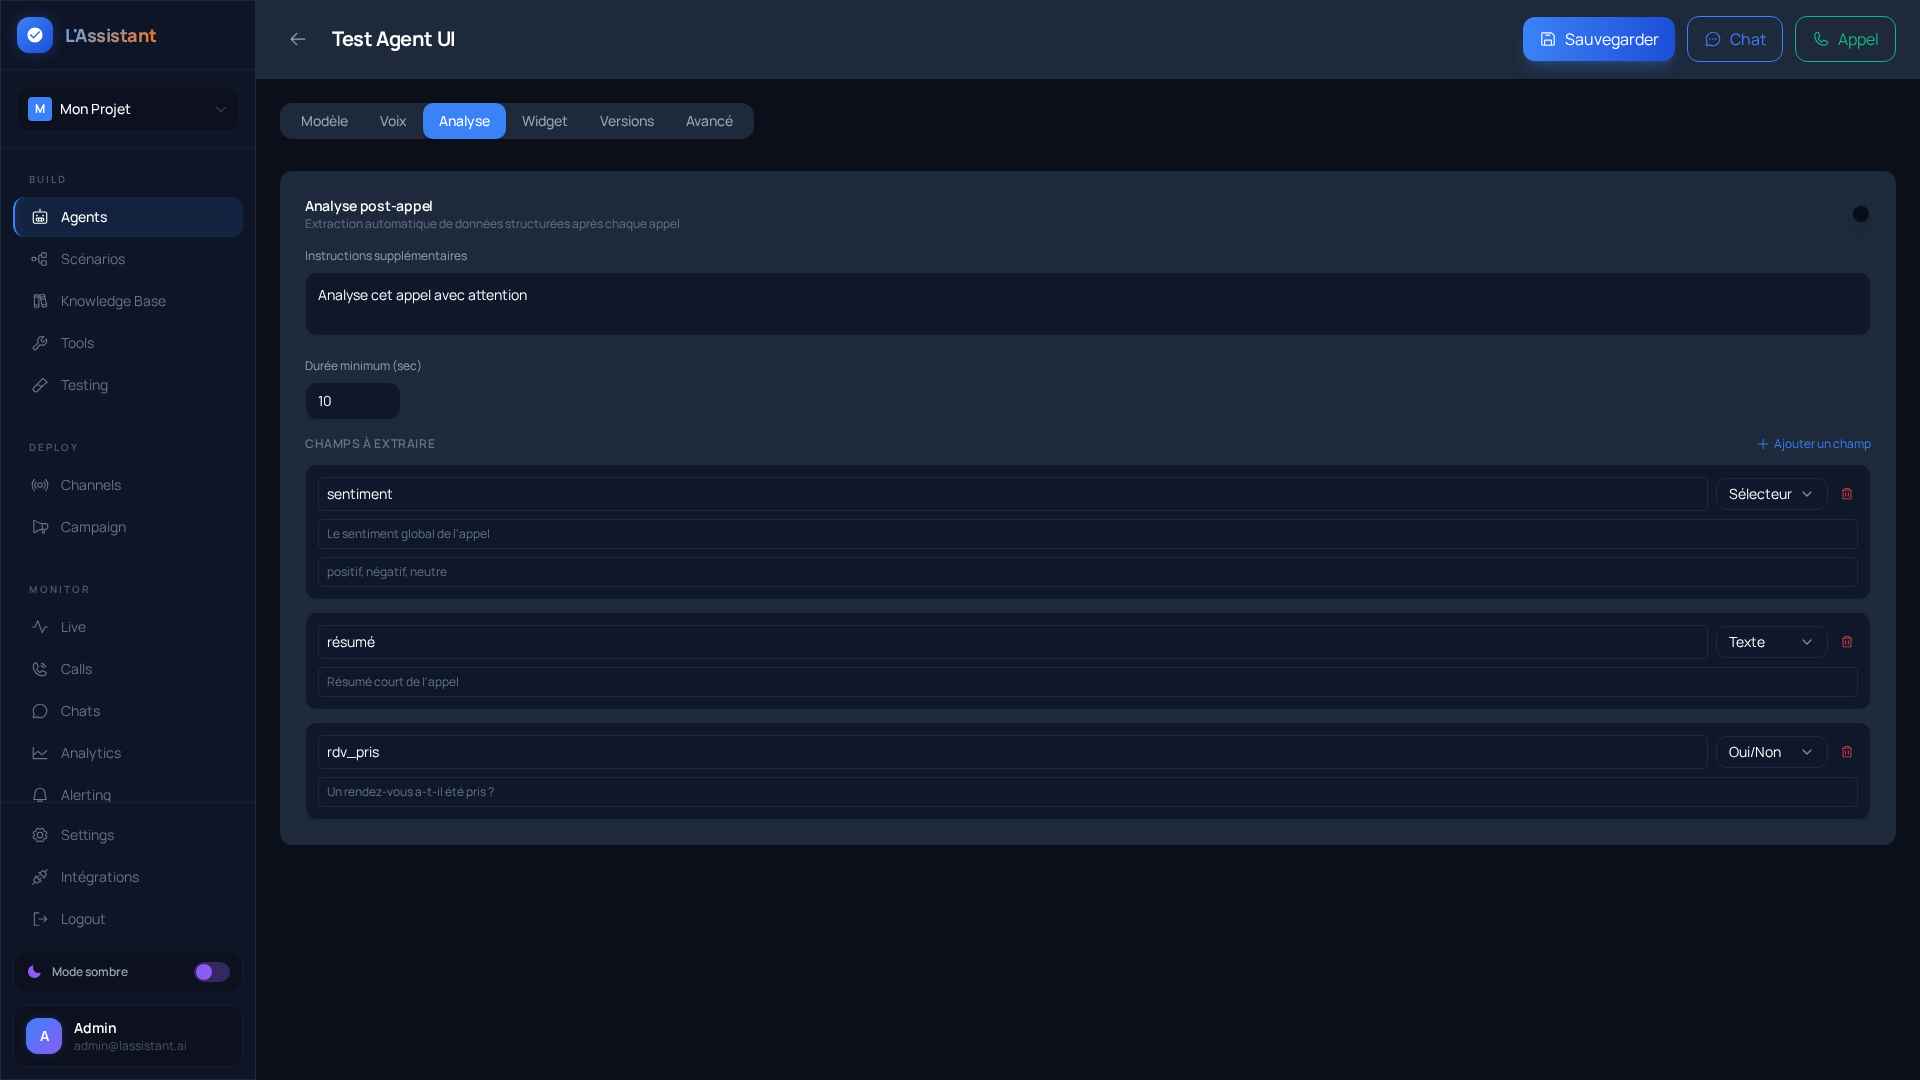Toggle the Mode sombre switch
This screenshot has height=1080, width=1920.
[211, 972]
